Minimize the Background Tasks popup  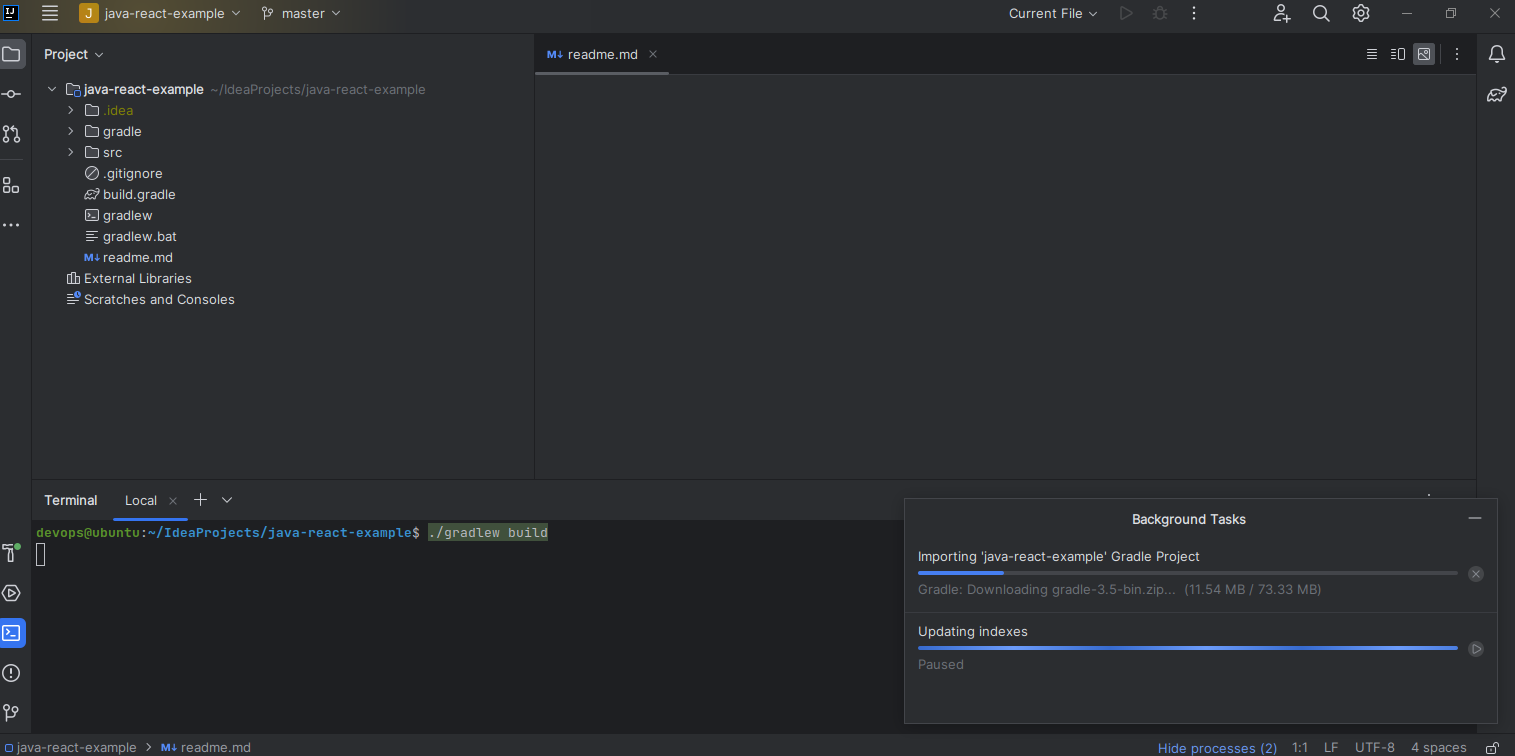(x=1474, y=518)
